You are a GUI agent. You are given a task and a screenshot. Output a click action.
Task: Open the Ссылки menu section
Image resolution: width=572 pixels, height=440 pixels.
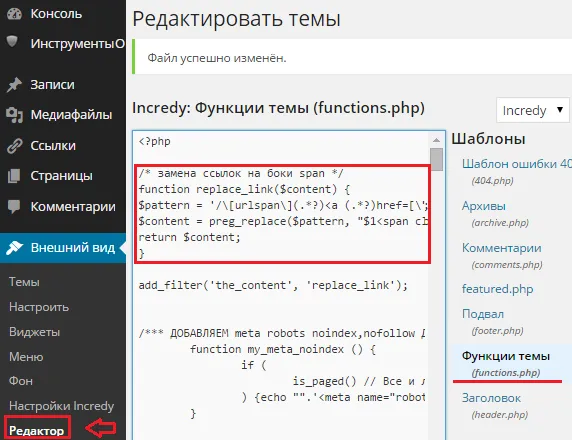pyautogui.click(x=53, y=146)
